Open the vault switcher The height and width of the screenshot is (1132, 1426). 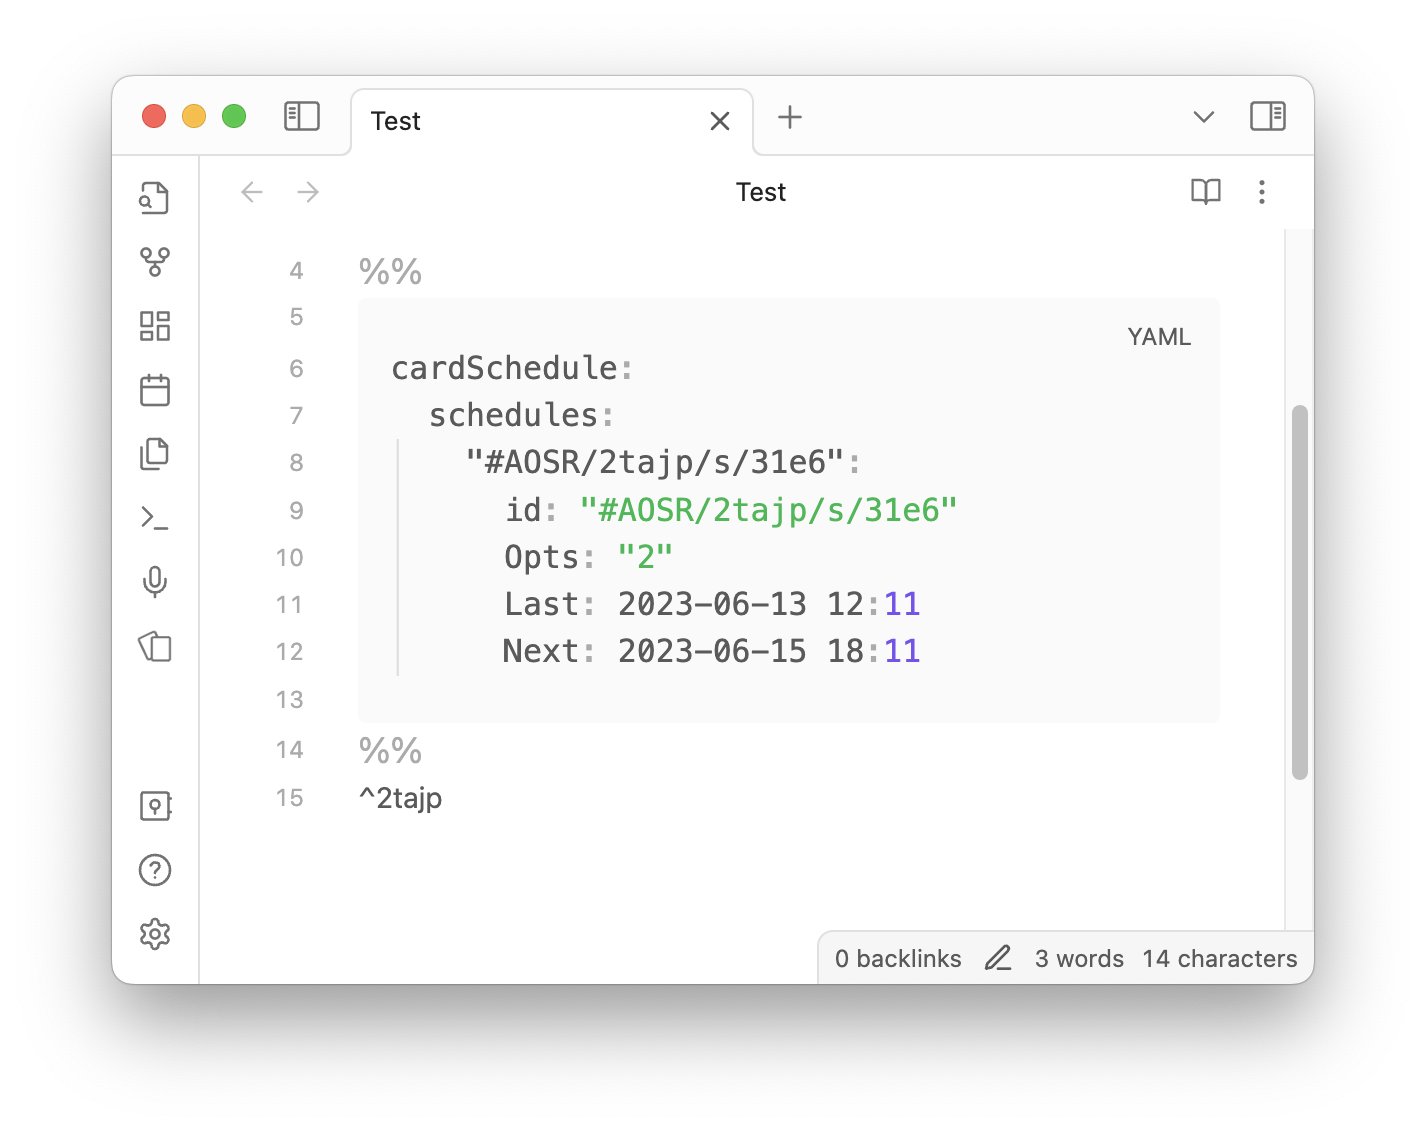[154, 806]
